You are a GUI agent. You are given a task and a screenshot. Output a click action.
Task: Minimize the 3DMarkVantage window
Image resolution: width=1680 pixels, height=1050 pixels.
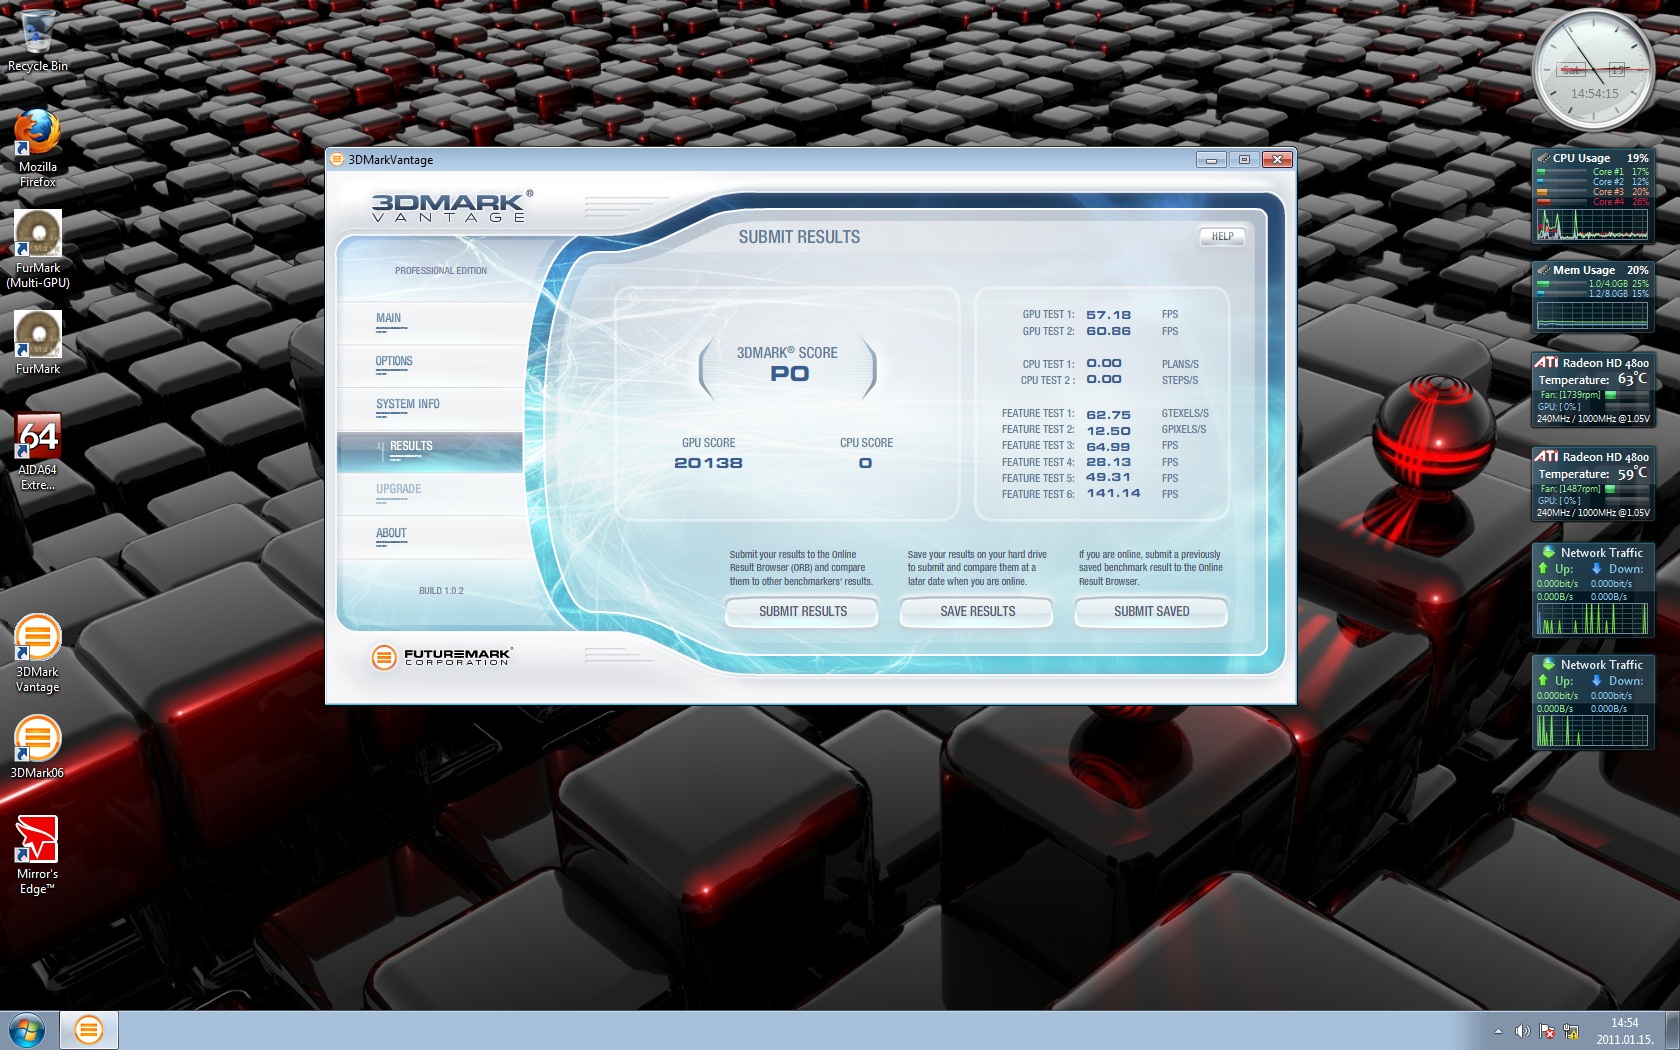click(x=1211, y=159)
